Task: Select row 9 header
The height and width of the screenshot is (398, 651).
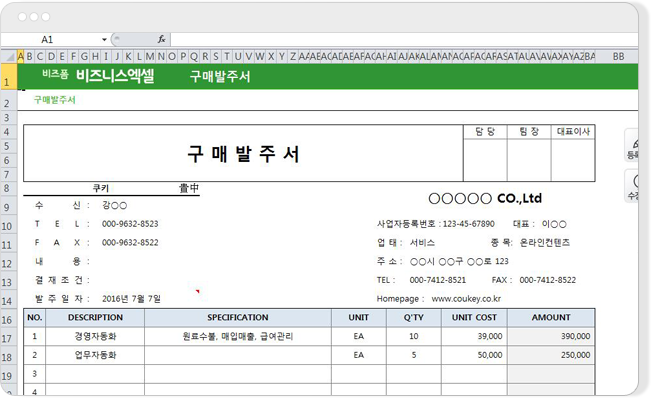Action: point(8,206)
